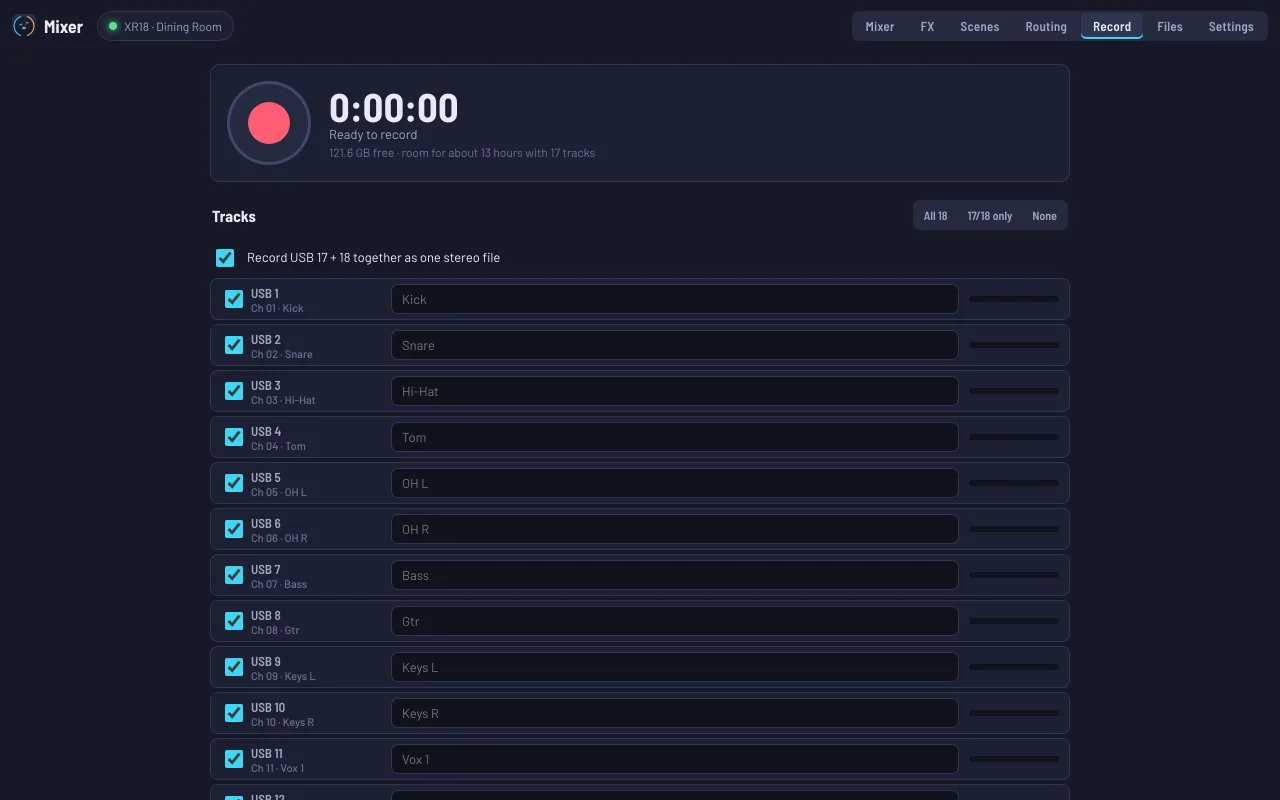1280x800 pixels.
Task: Toggle the USB 3 Hi-Hat checkbox
Action: pos(234,391)
